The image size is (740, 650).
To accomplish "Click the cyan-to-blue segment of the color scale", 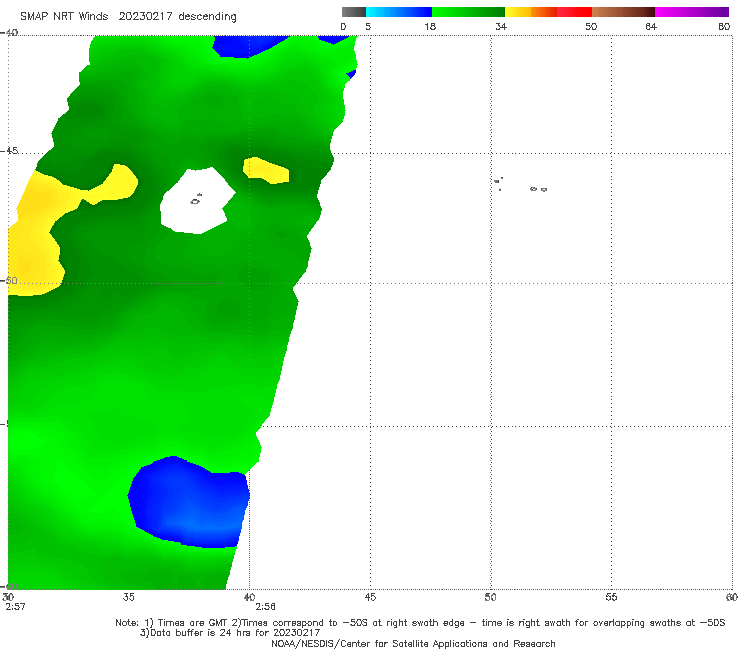I will [x=399, y=12].
